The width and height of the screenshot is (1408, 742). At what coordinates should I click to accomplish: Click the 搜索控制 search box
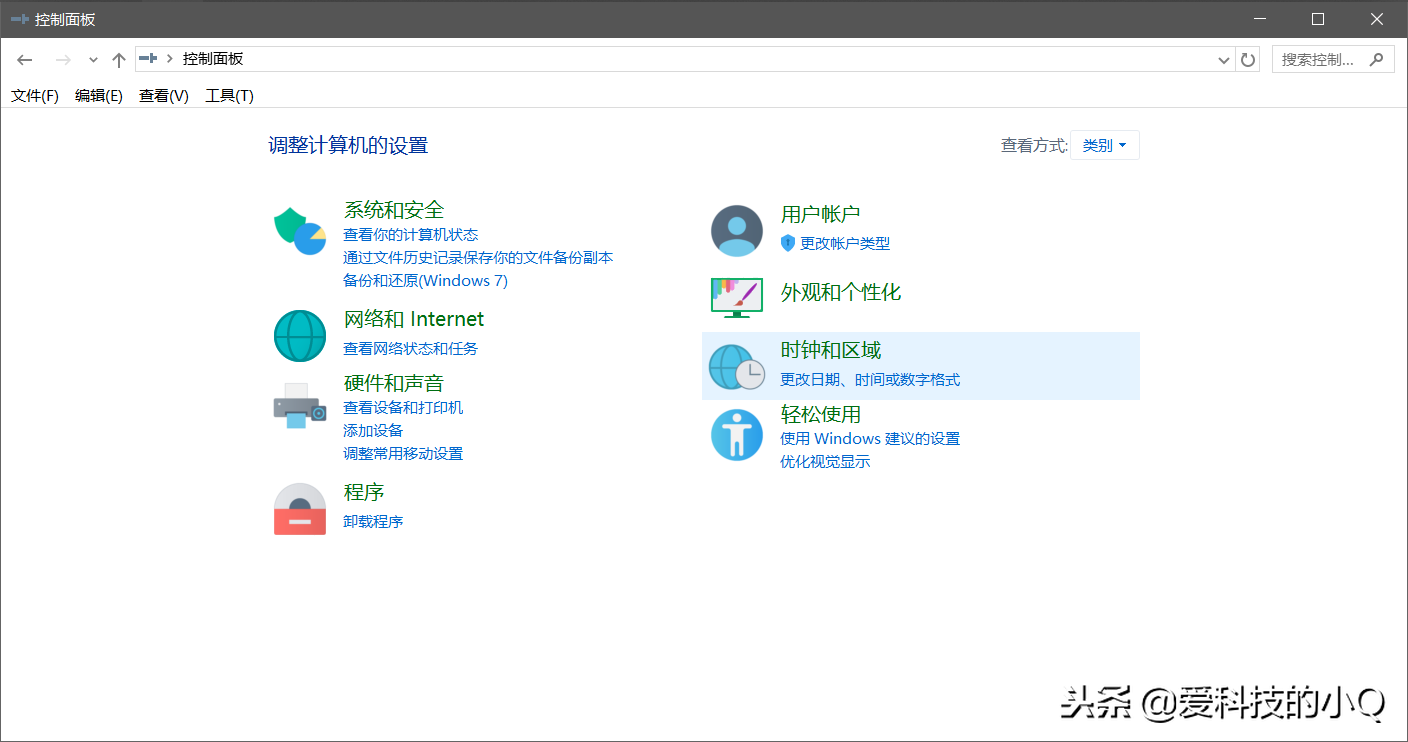1333,60
